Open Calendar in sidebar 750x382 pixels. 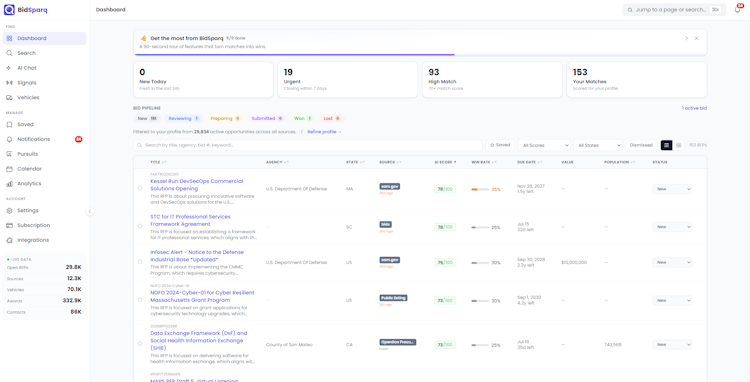[x=44, y=169]
